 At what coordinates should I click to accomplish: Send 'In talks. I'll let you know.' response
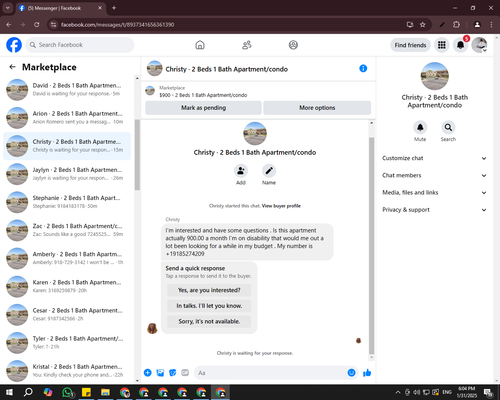[209, 306]
